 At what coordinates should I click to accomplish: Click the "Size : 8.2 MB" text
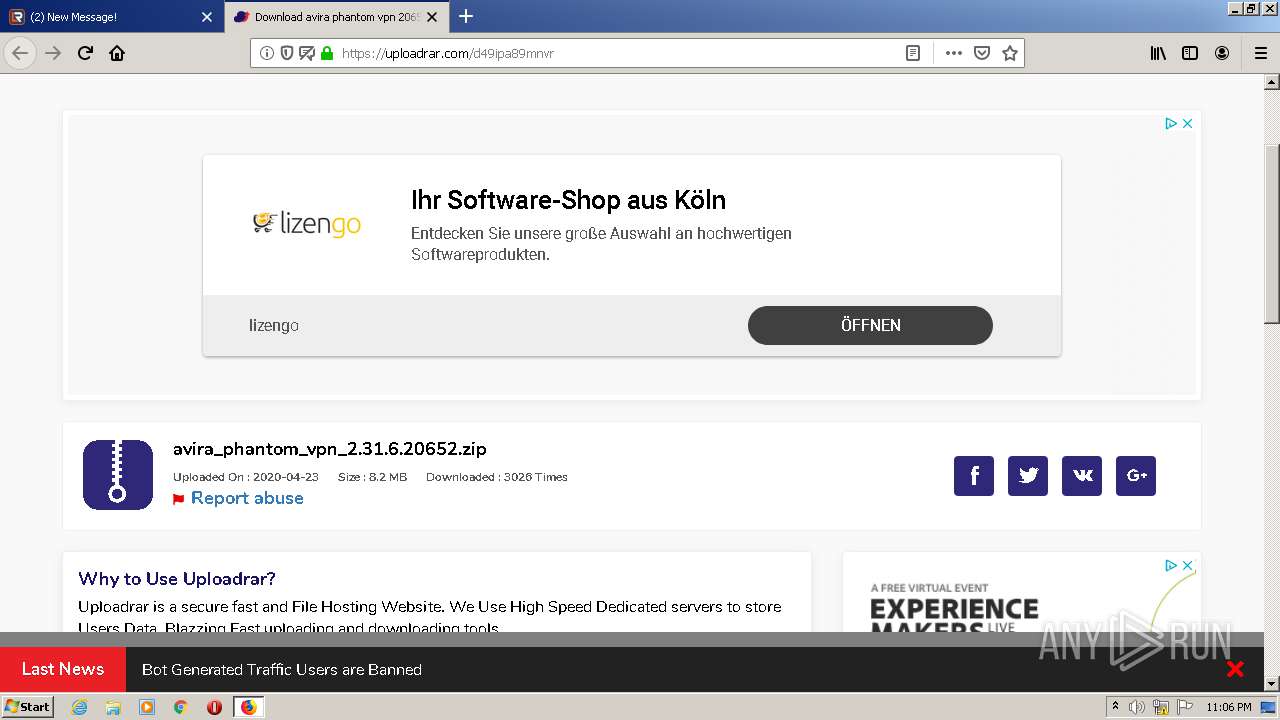click(372, 477)
